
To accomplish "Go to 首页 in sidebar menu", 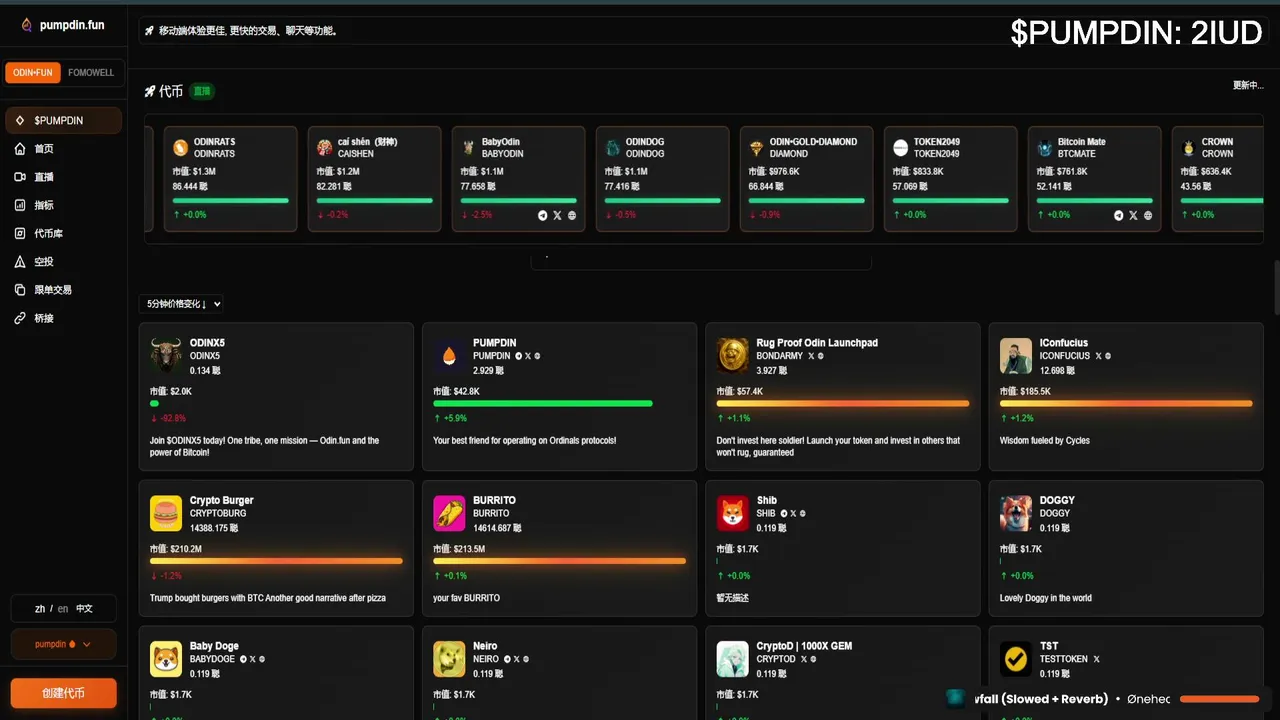I will [x=63, y=149].
